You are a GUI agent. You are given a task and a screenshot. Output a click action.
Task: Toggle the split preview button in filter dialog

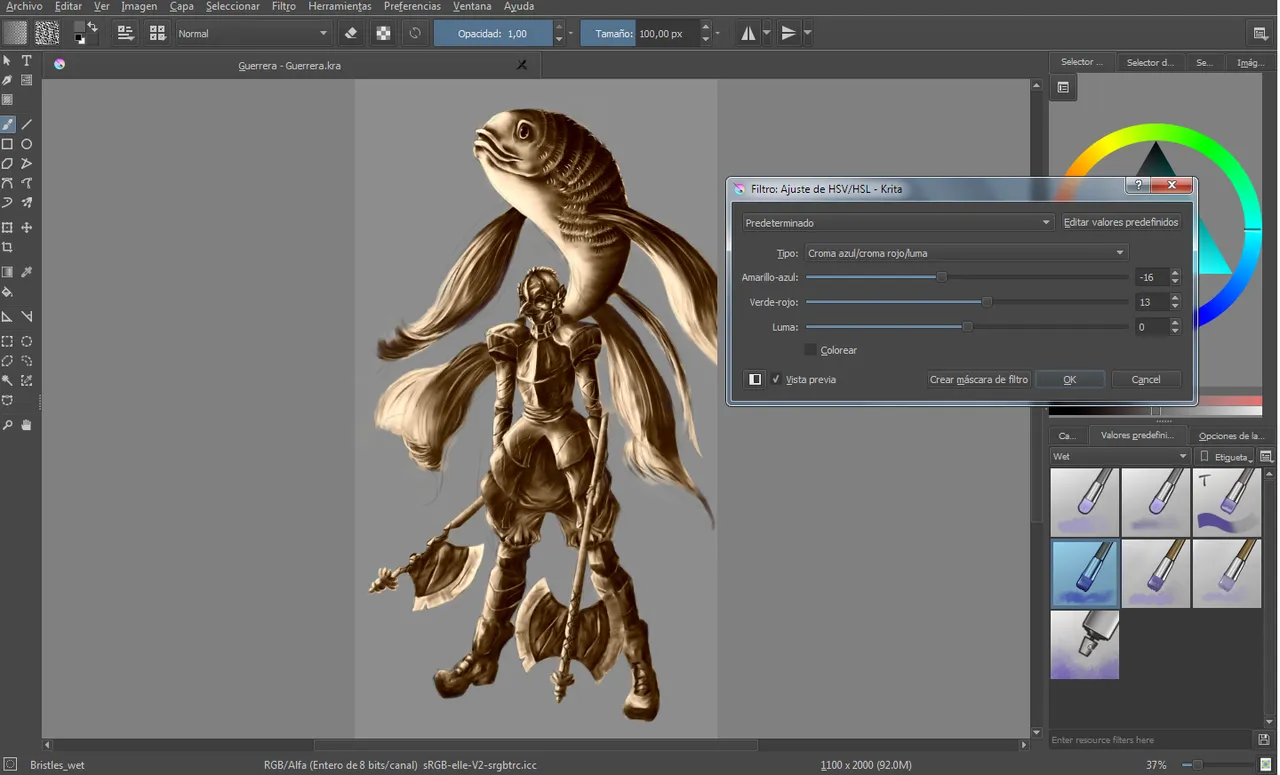click(755, 379)
